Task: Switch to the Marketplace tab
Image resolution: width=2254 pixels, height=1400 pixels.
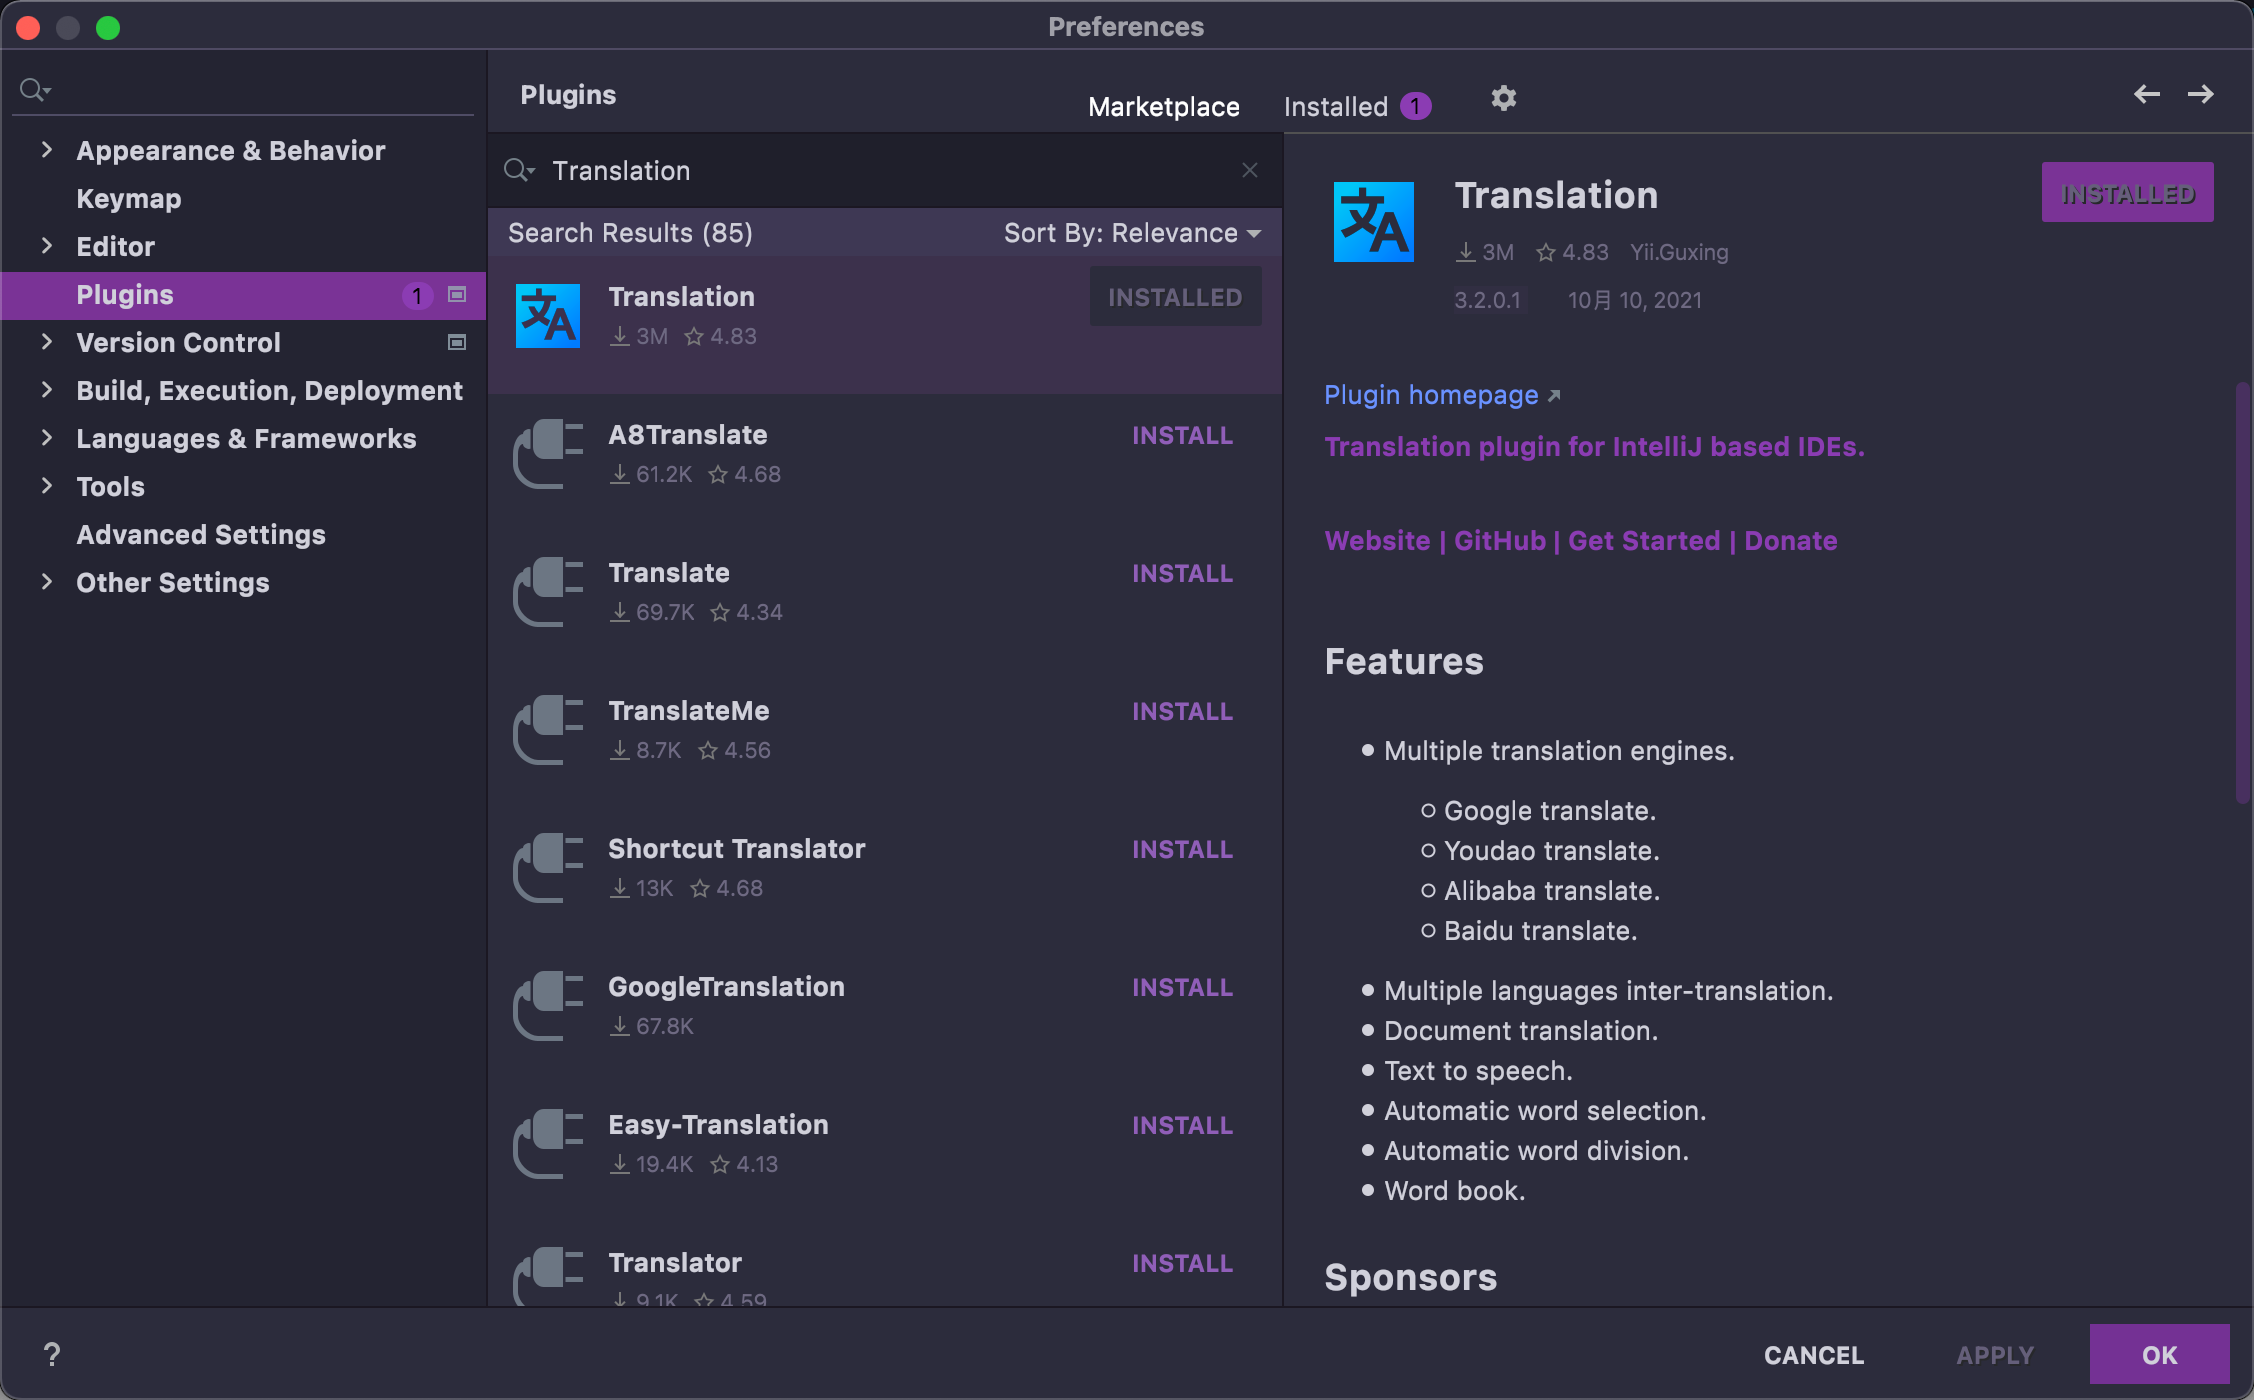Action: [1163, 106]
